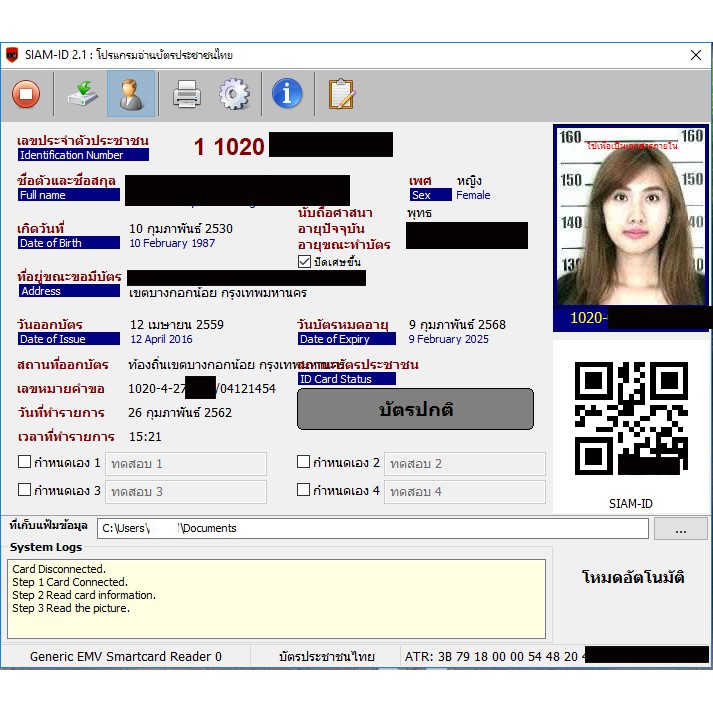Click the SIAM-ID QR code image
The image size is (713, 713).
click(631, 418)
